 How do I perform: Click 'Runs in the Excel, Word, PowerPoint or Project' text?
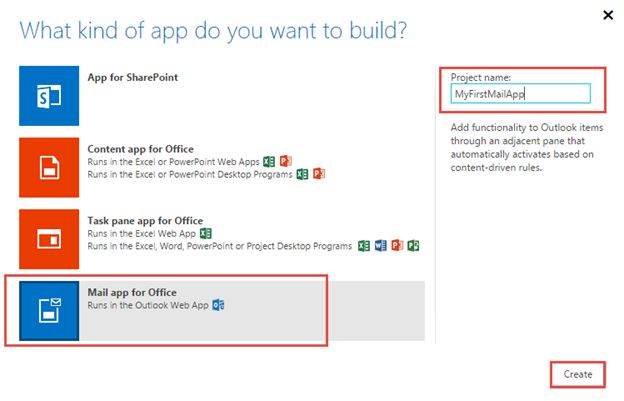220,246
